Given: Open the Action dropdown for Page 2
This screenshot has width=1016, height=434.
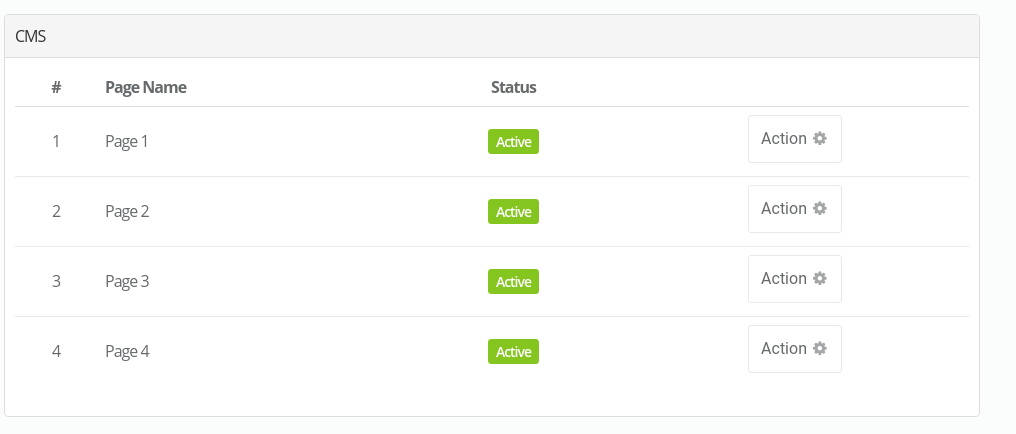Looking at the screenshot, I should click(x=795, y=209).
